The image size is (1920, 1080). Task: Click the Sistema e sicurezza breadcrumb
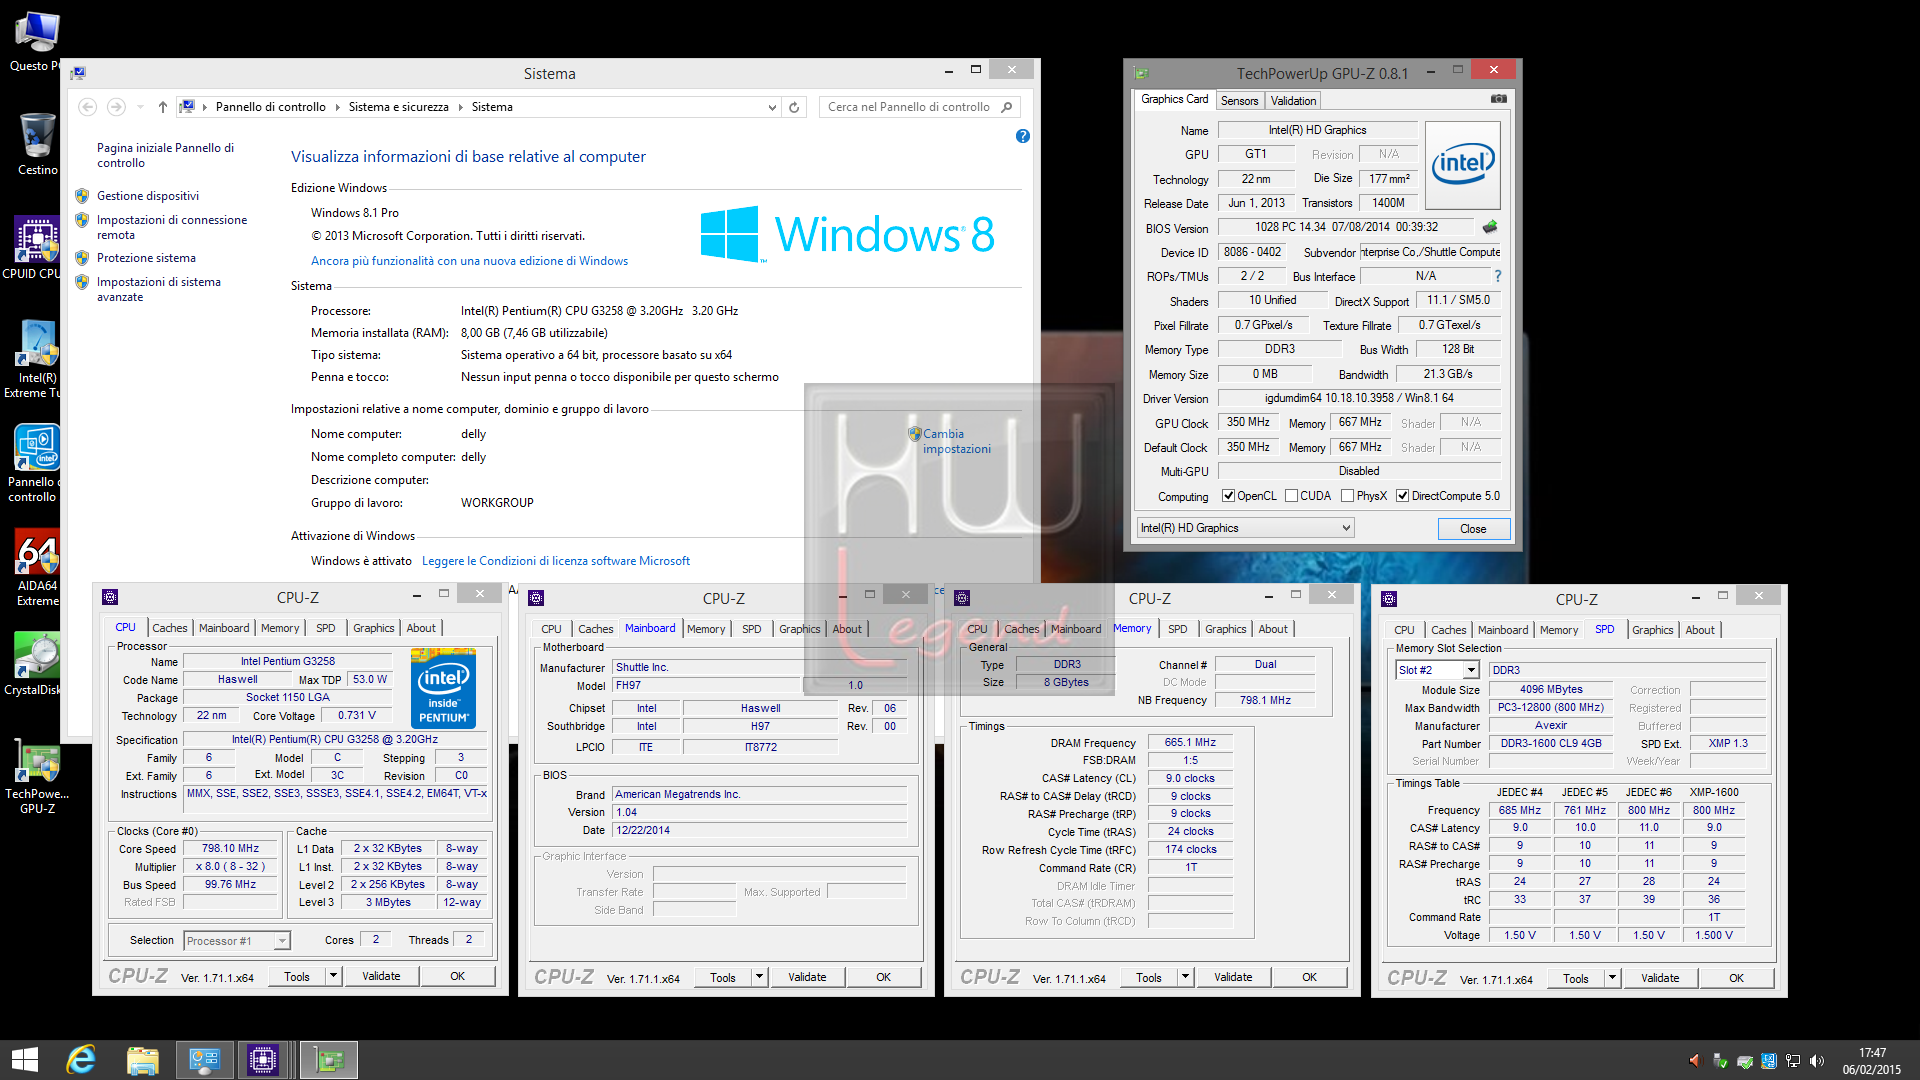tap(398, 107)
